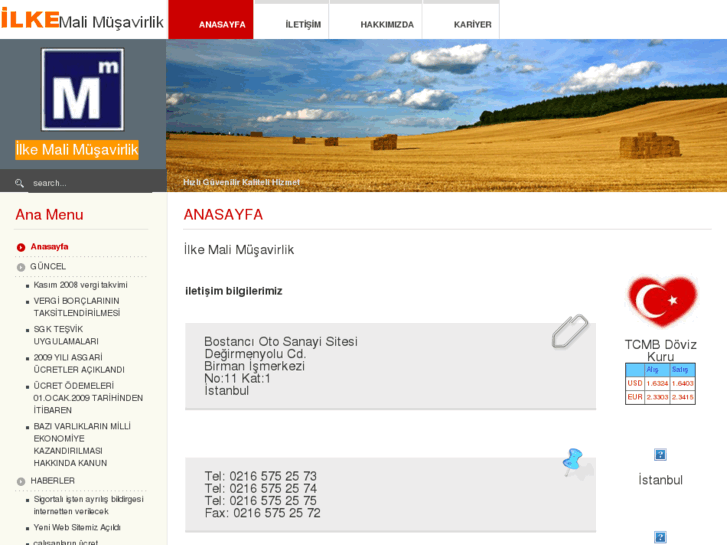Viewport: 727px width, 545px height.
Task: Click the Ana Menu heading
Action: pos(49,215)
